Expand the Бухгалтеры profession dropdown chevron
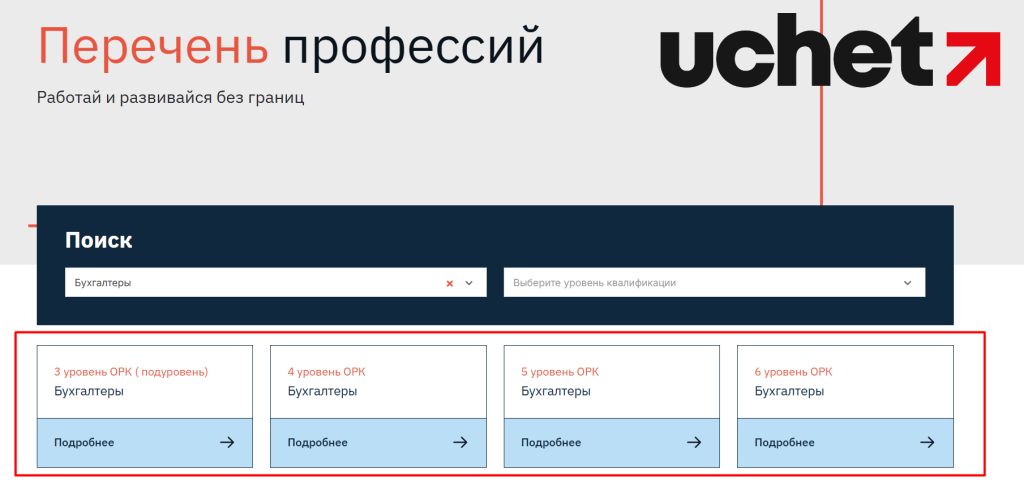 pos(468,283)
